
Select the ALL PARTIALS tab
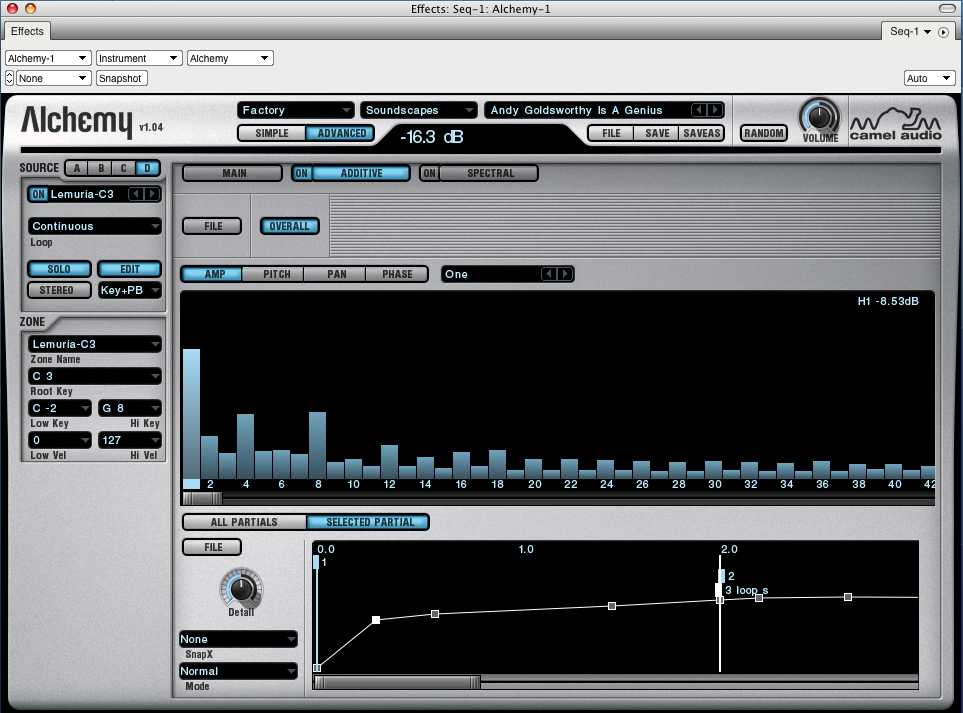pos(244,522)
